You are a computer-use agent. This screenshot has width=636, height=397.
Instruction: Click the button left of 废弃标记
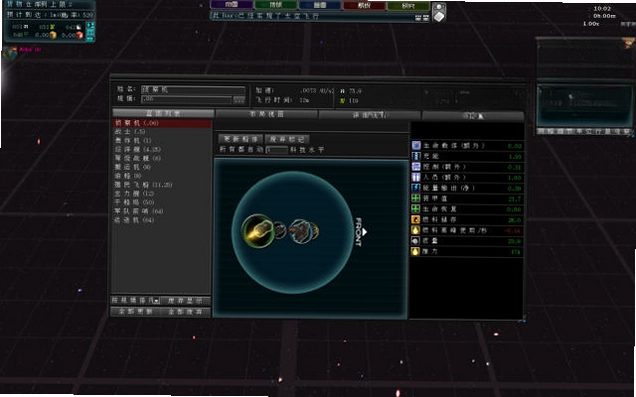[241, 139]
